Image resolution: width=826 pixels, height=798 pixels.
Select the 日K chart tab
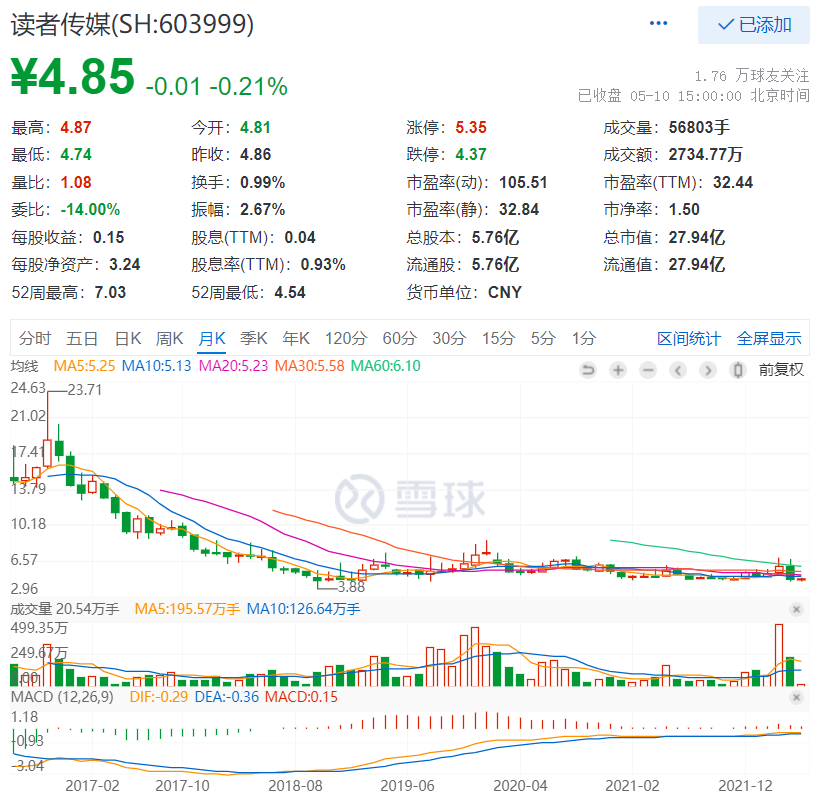[128, 339]
